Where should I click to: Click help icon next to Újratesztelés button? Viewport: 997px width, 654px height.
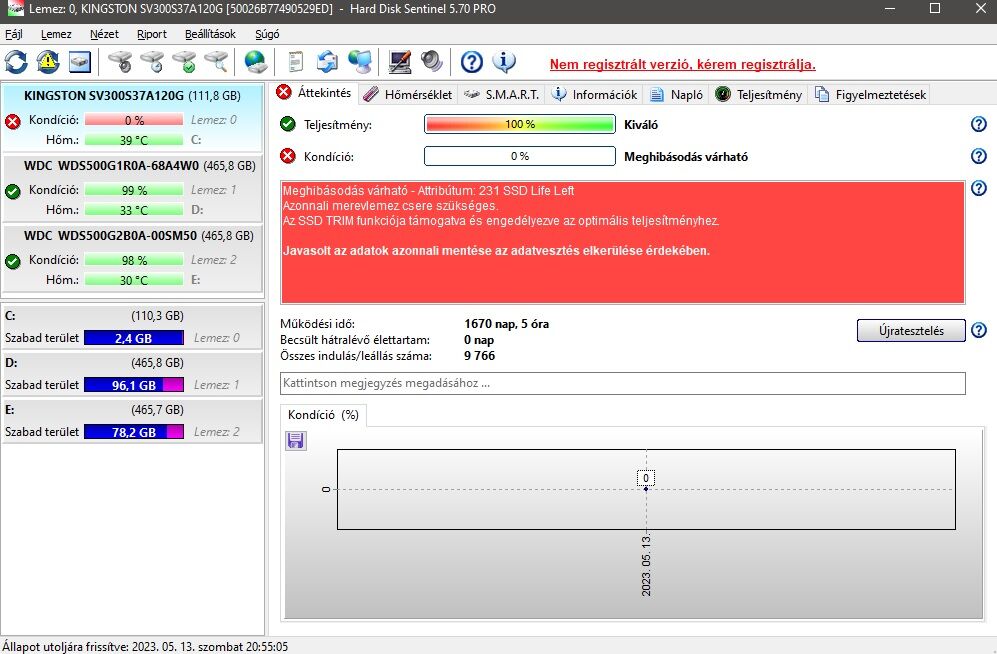click(x=979, y=330)
